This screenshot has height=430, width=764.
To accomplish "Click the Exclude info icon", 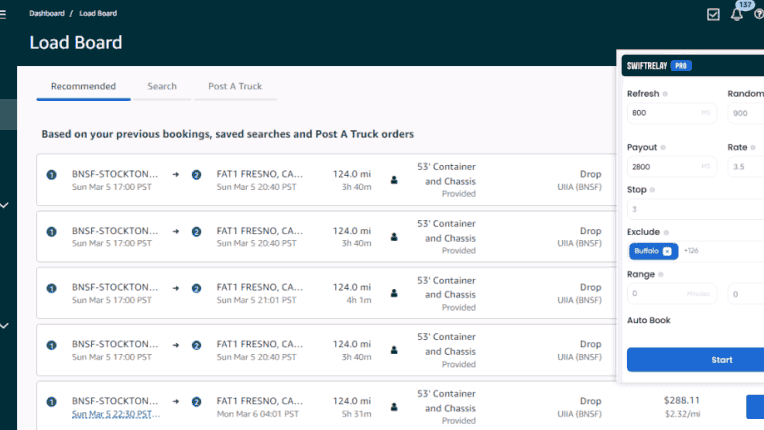I will (666, 232).
